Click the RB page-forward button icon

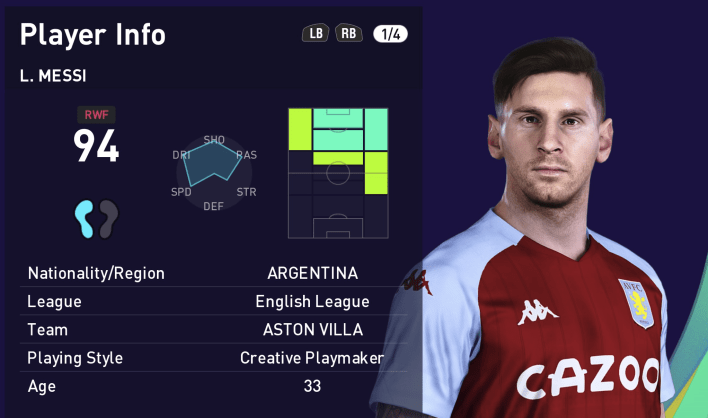tap(349, 33)
